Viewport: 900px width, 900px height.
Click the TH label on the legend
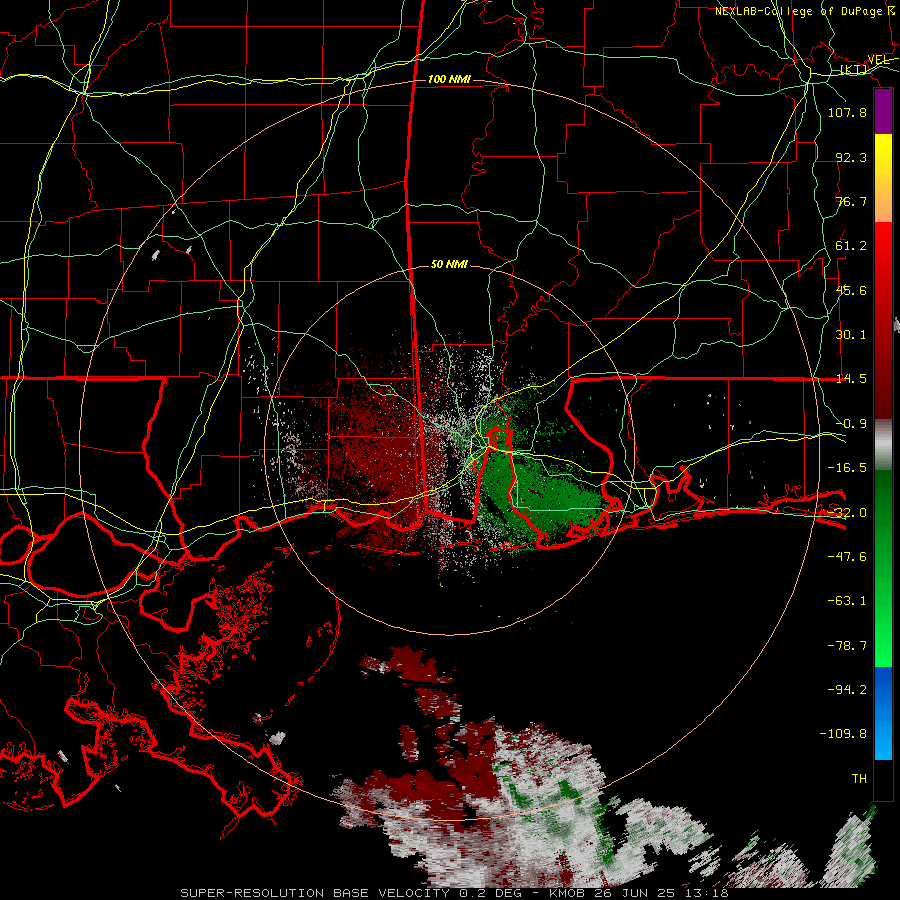coord(859,778)
